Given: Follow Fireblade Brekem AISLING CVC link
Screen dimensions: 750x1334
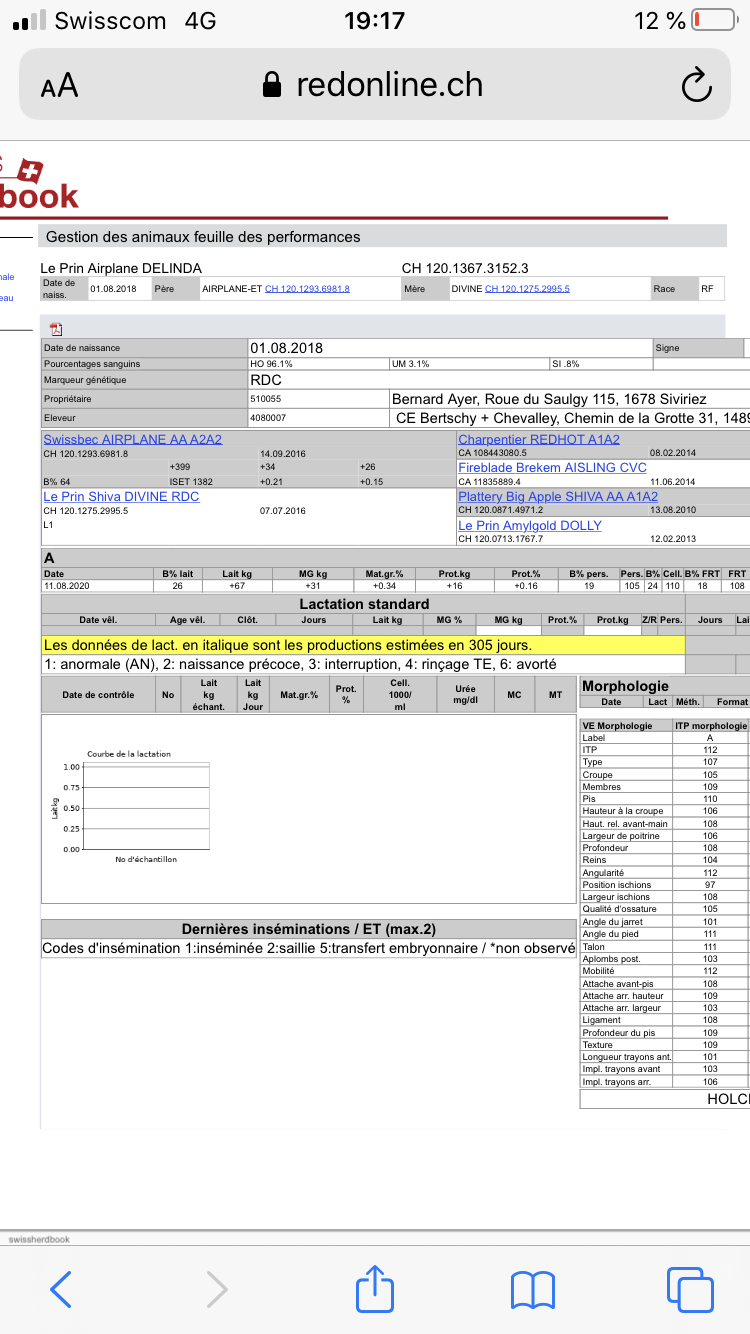Looking at the screenshot, I should click(552, 468).
